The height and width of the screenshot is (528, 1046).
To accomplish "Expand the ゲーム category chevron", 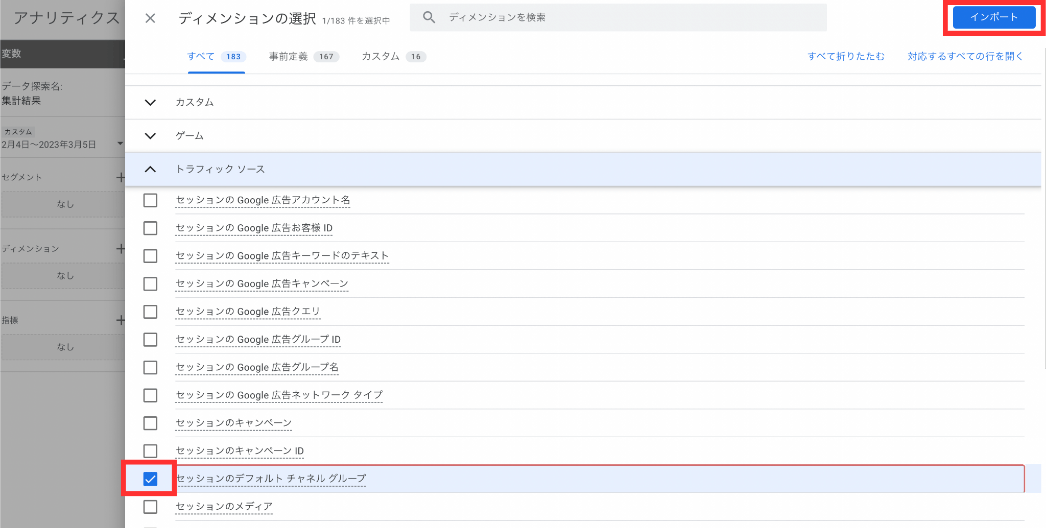I will point(150,136).
